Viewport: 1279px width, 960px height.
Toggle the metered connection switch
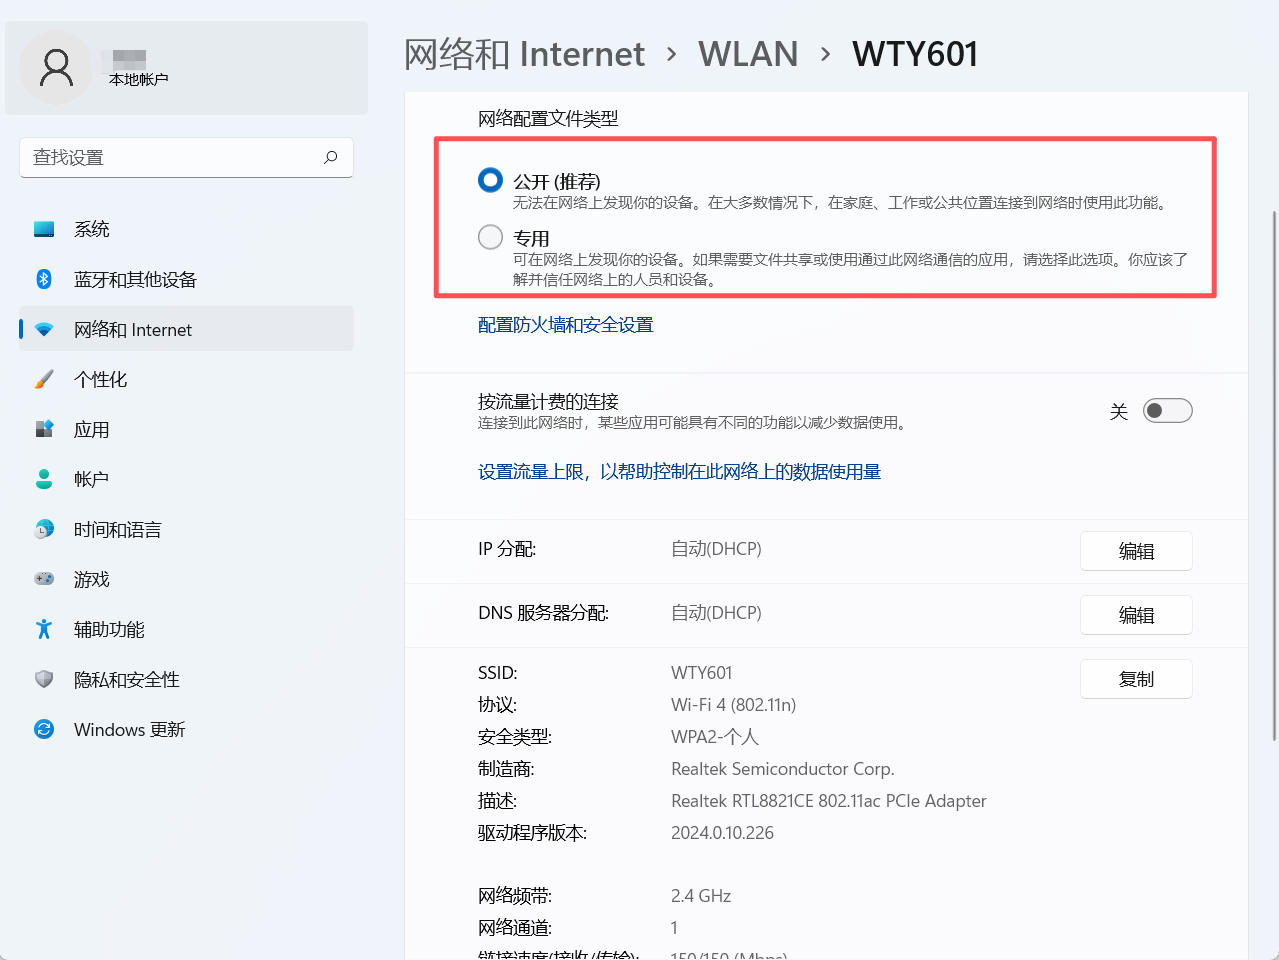point(1167,411)
